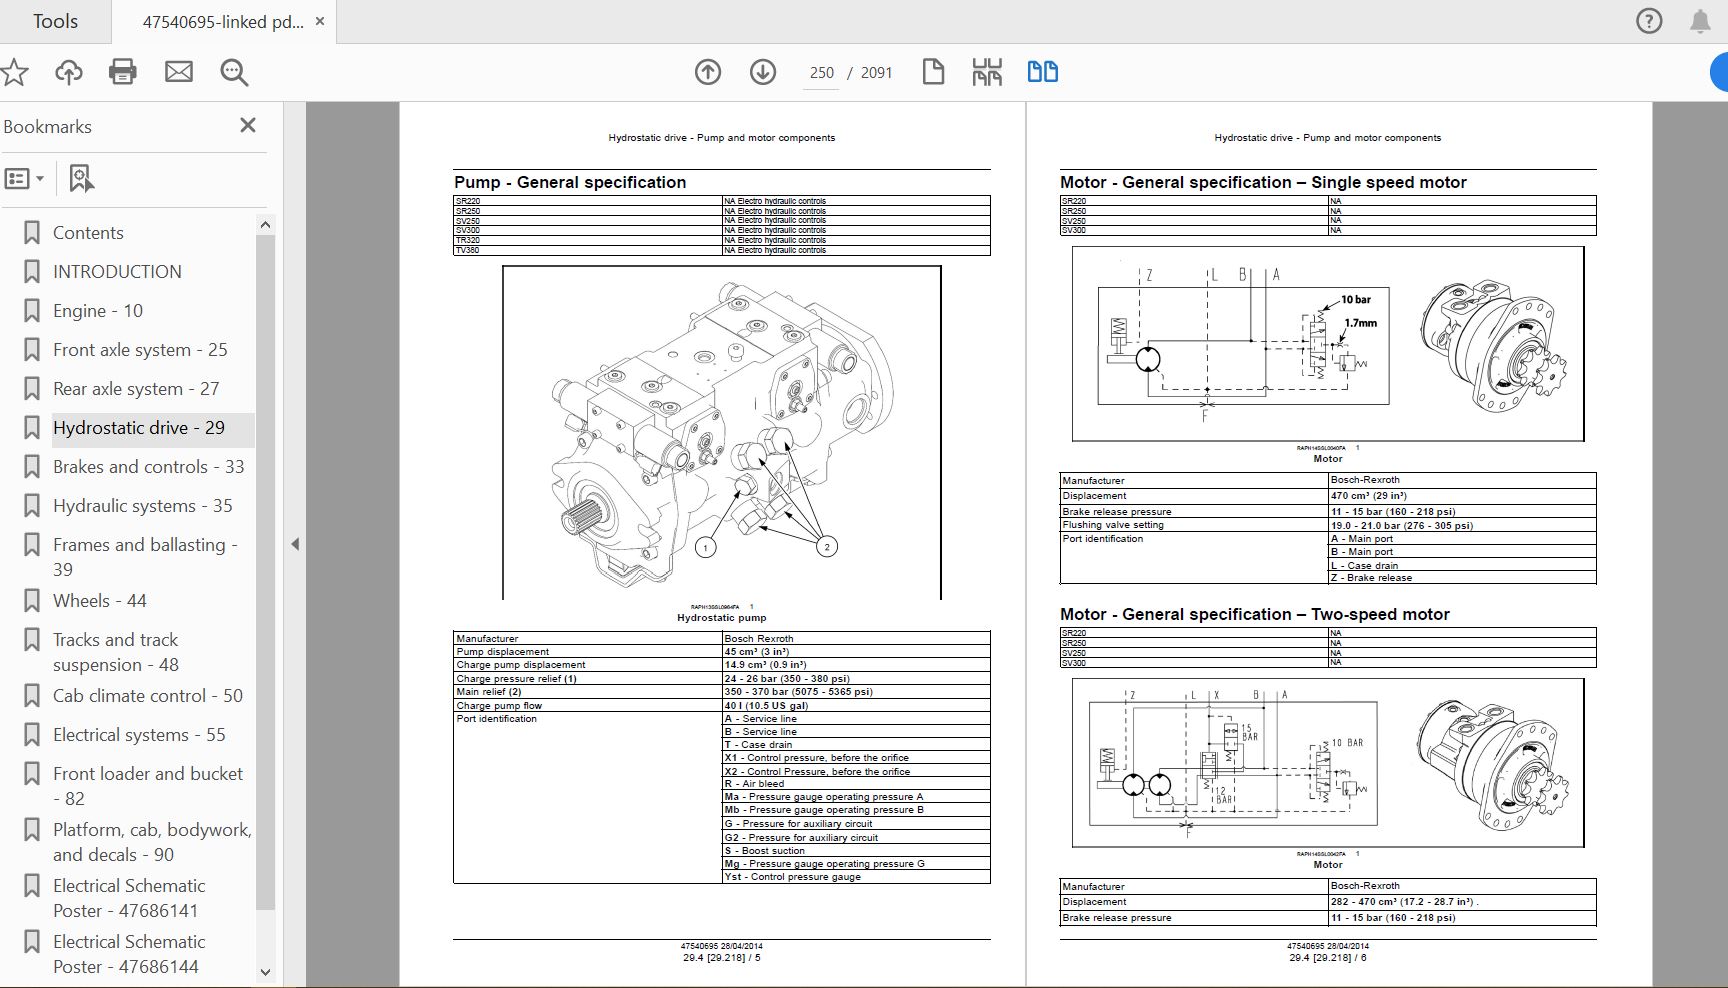Switch to the 47540695-linked pdf tab
The image size is (1728, 988).
pyautogui.click(x=222, y=22)
